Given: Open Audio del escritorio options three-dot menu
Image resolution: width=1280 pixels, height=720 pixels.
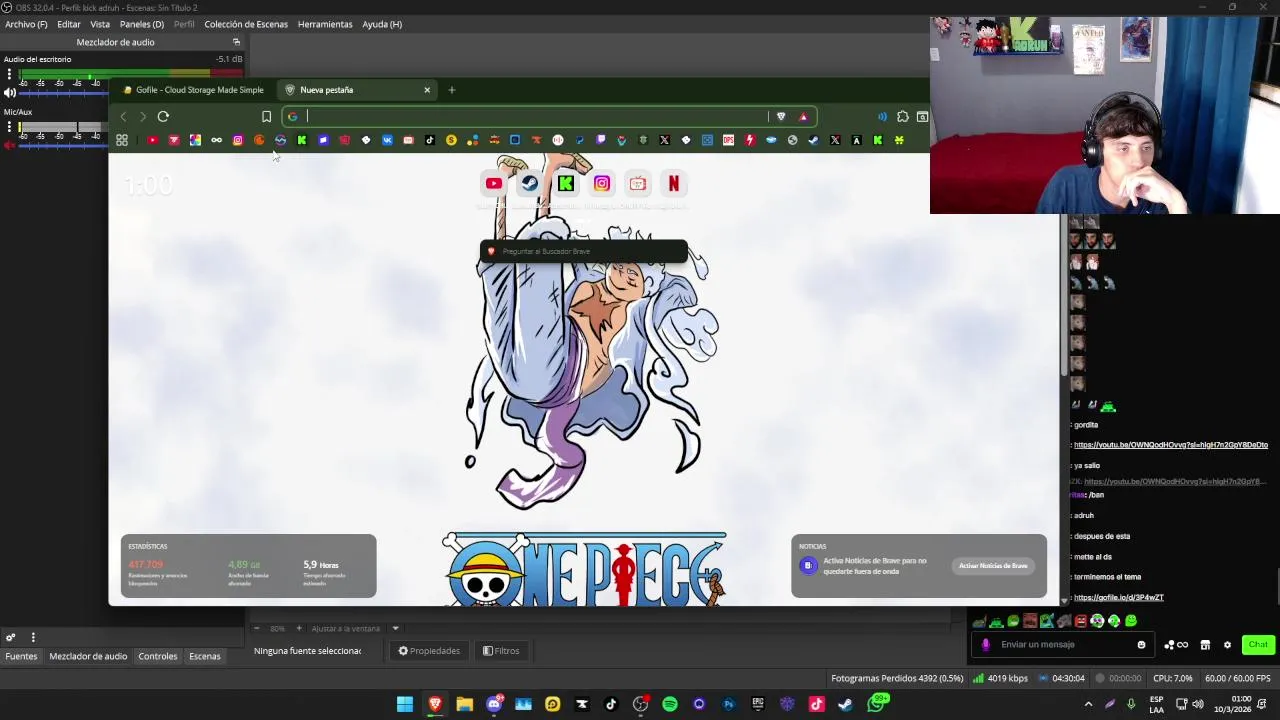Looking at the screenshot, I should pyautogui.click(x=9, y=74).
